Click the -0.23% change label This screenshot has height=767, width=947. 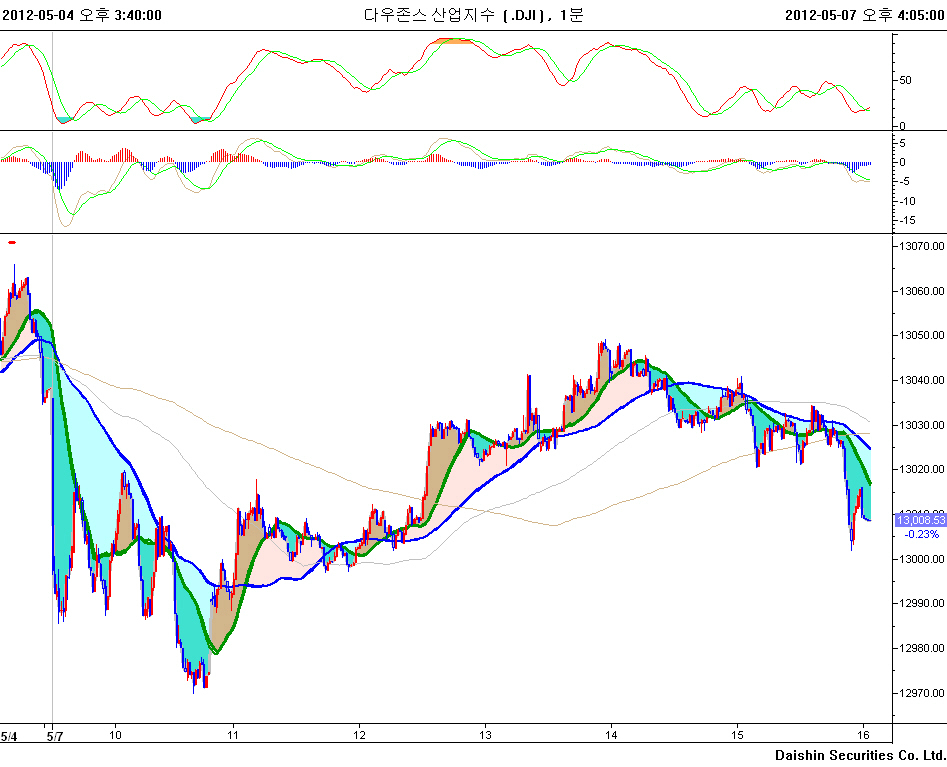(x=921, y=534)
